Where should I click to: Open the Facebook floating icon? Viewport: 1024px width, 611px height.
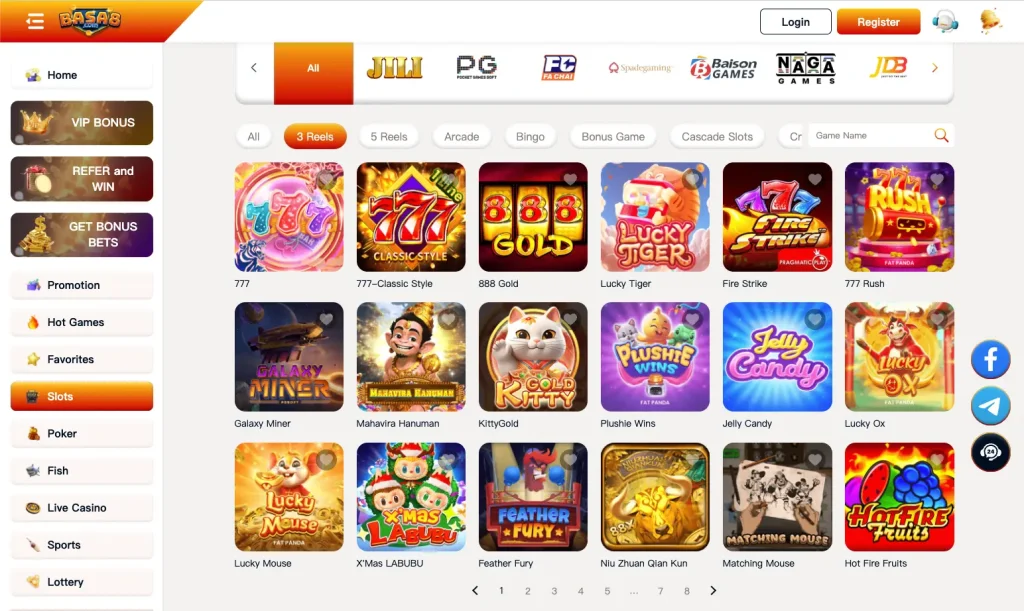(x=991, y=359)
